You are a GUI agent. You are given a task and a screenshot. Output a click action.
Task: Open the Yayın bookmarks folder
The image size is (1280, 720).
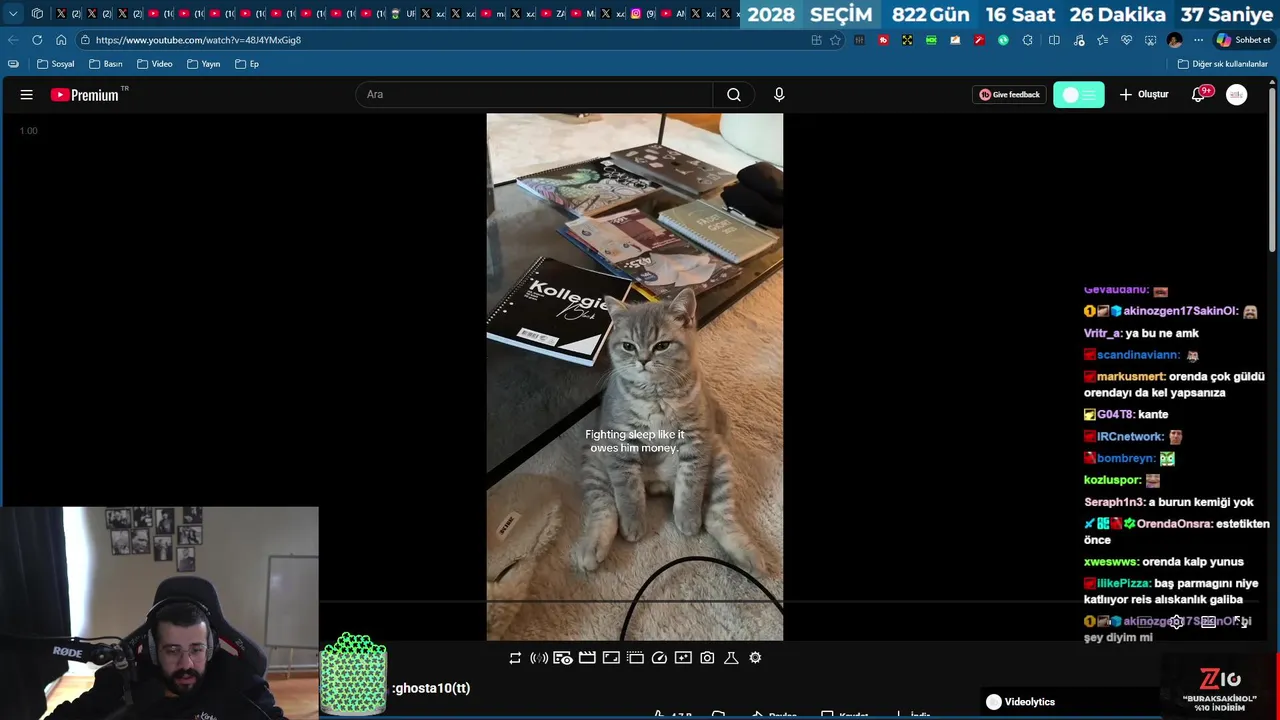[x=204, y=64]
